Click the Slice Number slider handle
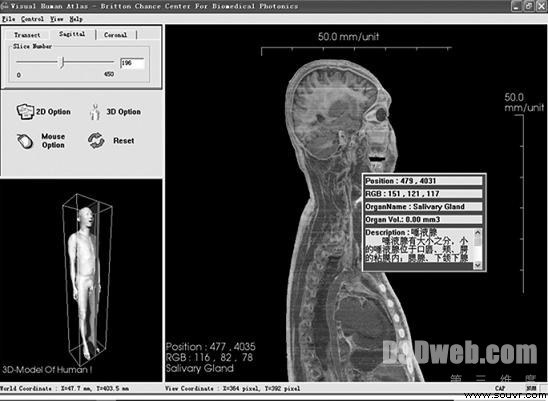Image resolution: width=548 pixels, height=401 pixels. coord(62,63)
